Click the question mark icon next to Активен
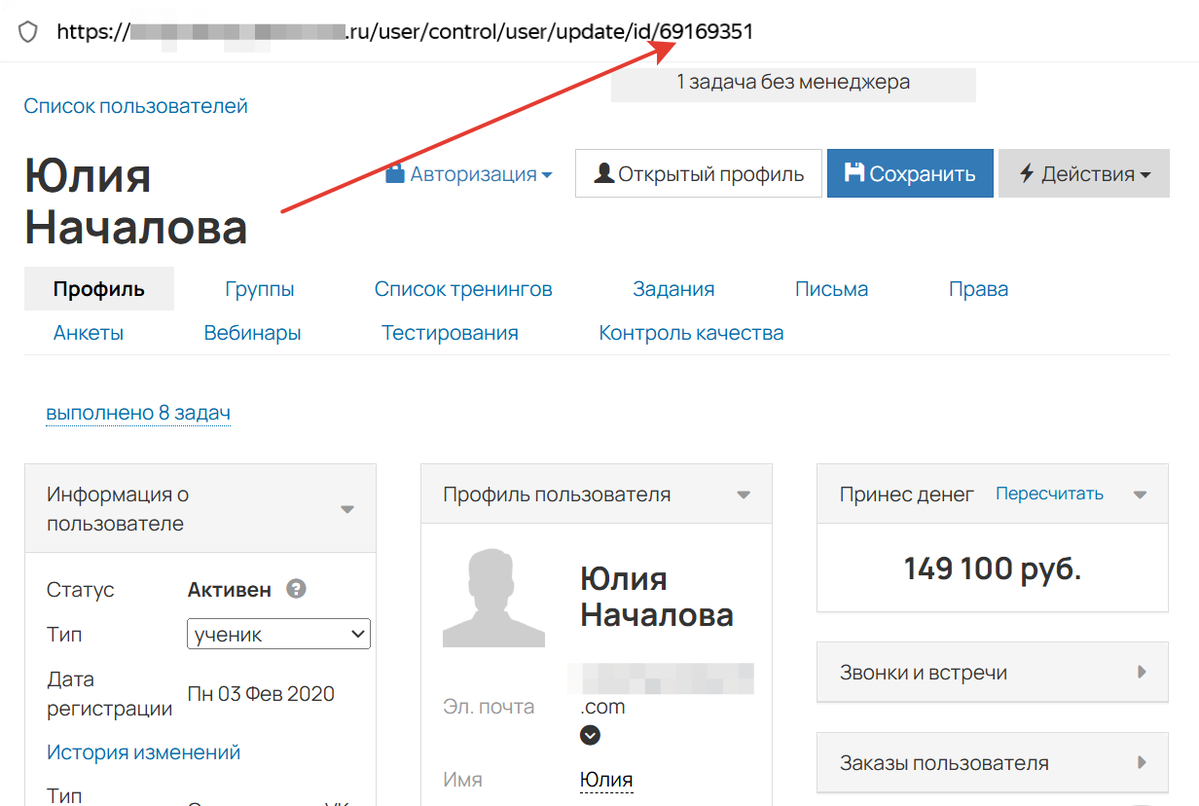The height and width of the screenshot is (806, 1199). (x=295, y=589)
